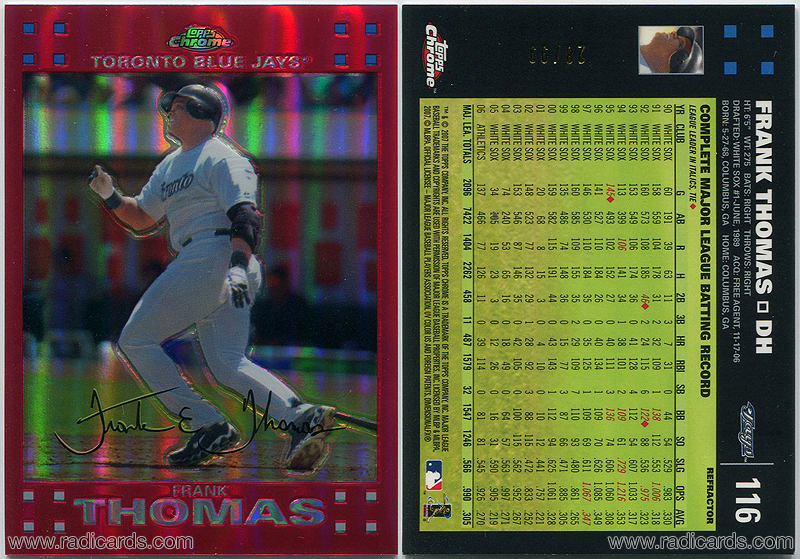Click the 'LEAGUE LEADER IN ITALICS, TIE' note
The image size is (800, 559).
click(x=693, y=159)
